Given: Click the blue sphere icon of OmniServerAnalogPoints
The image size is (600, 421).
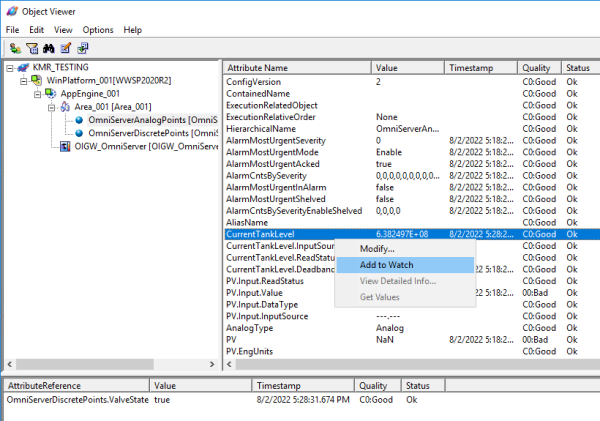Looking at the screenshot, I should [79, 120].
